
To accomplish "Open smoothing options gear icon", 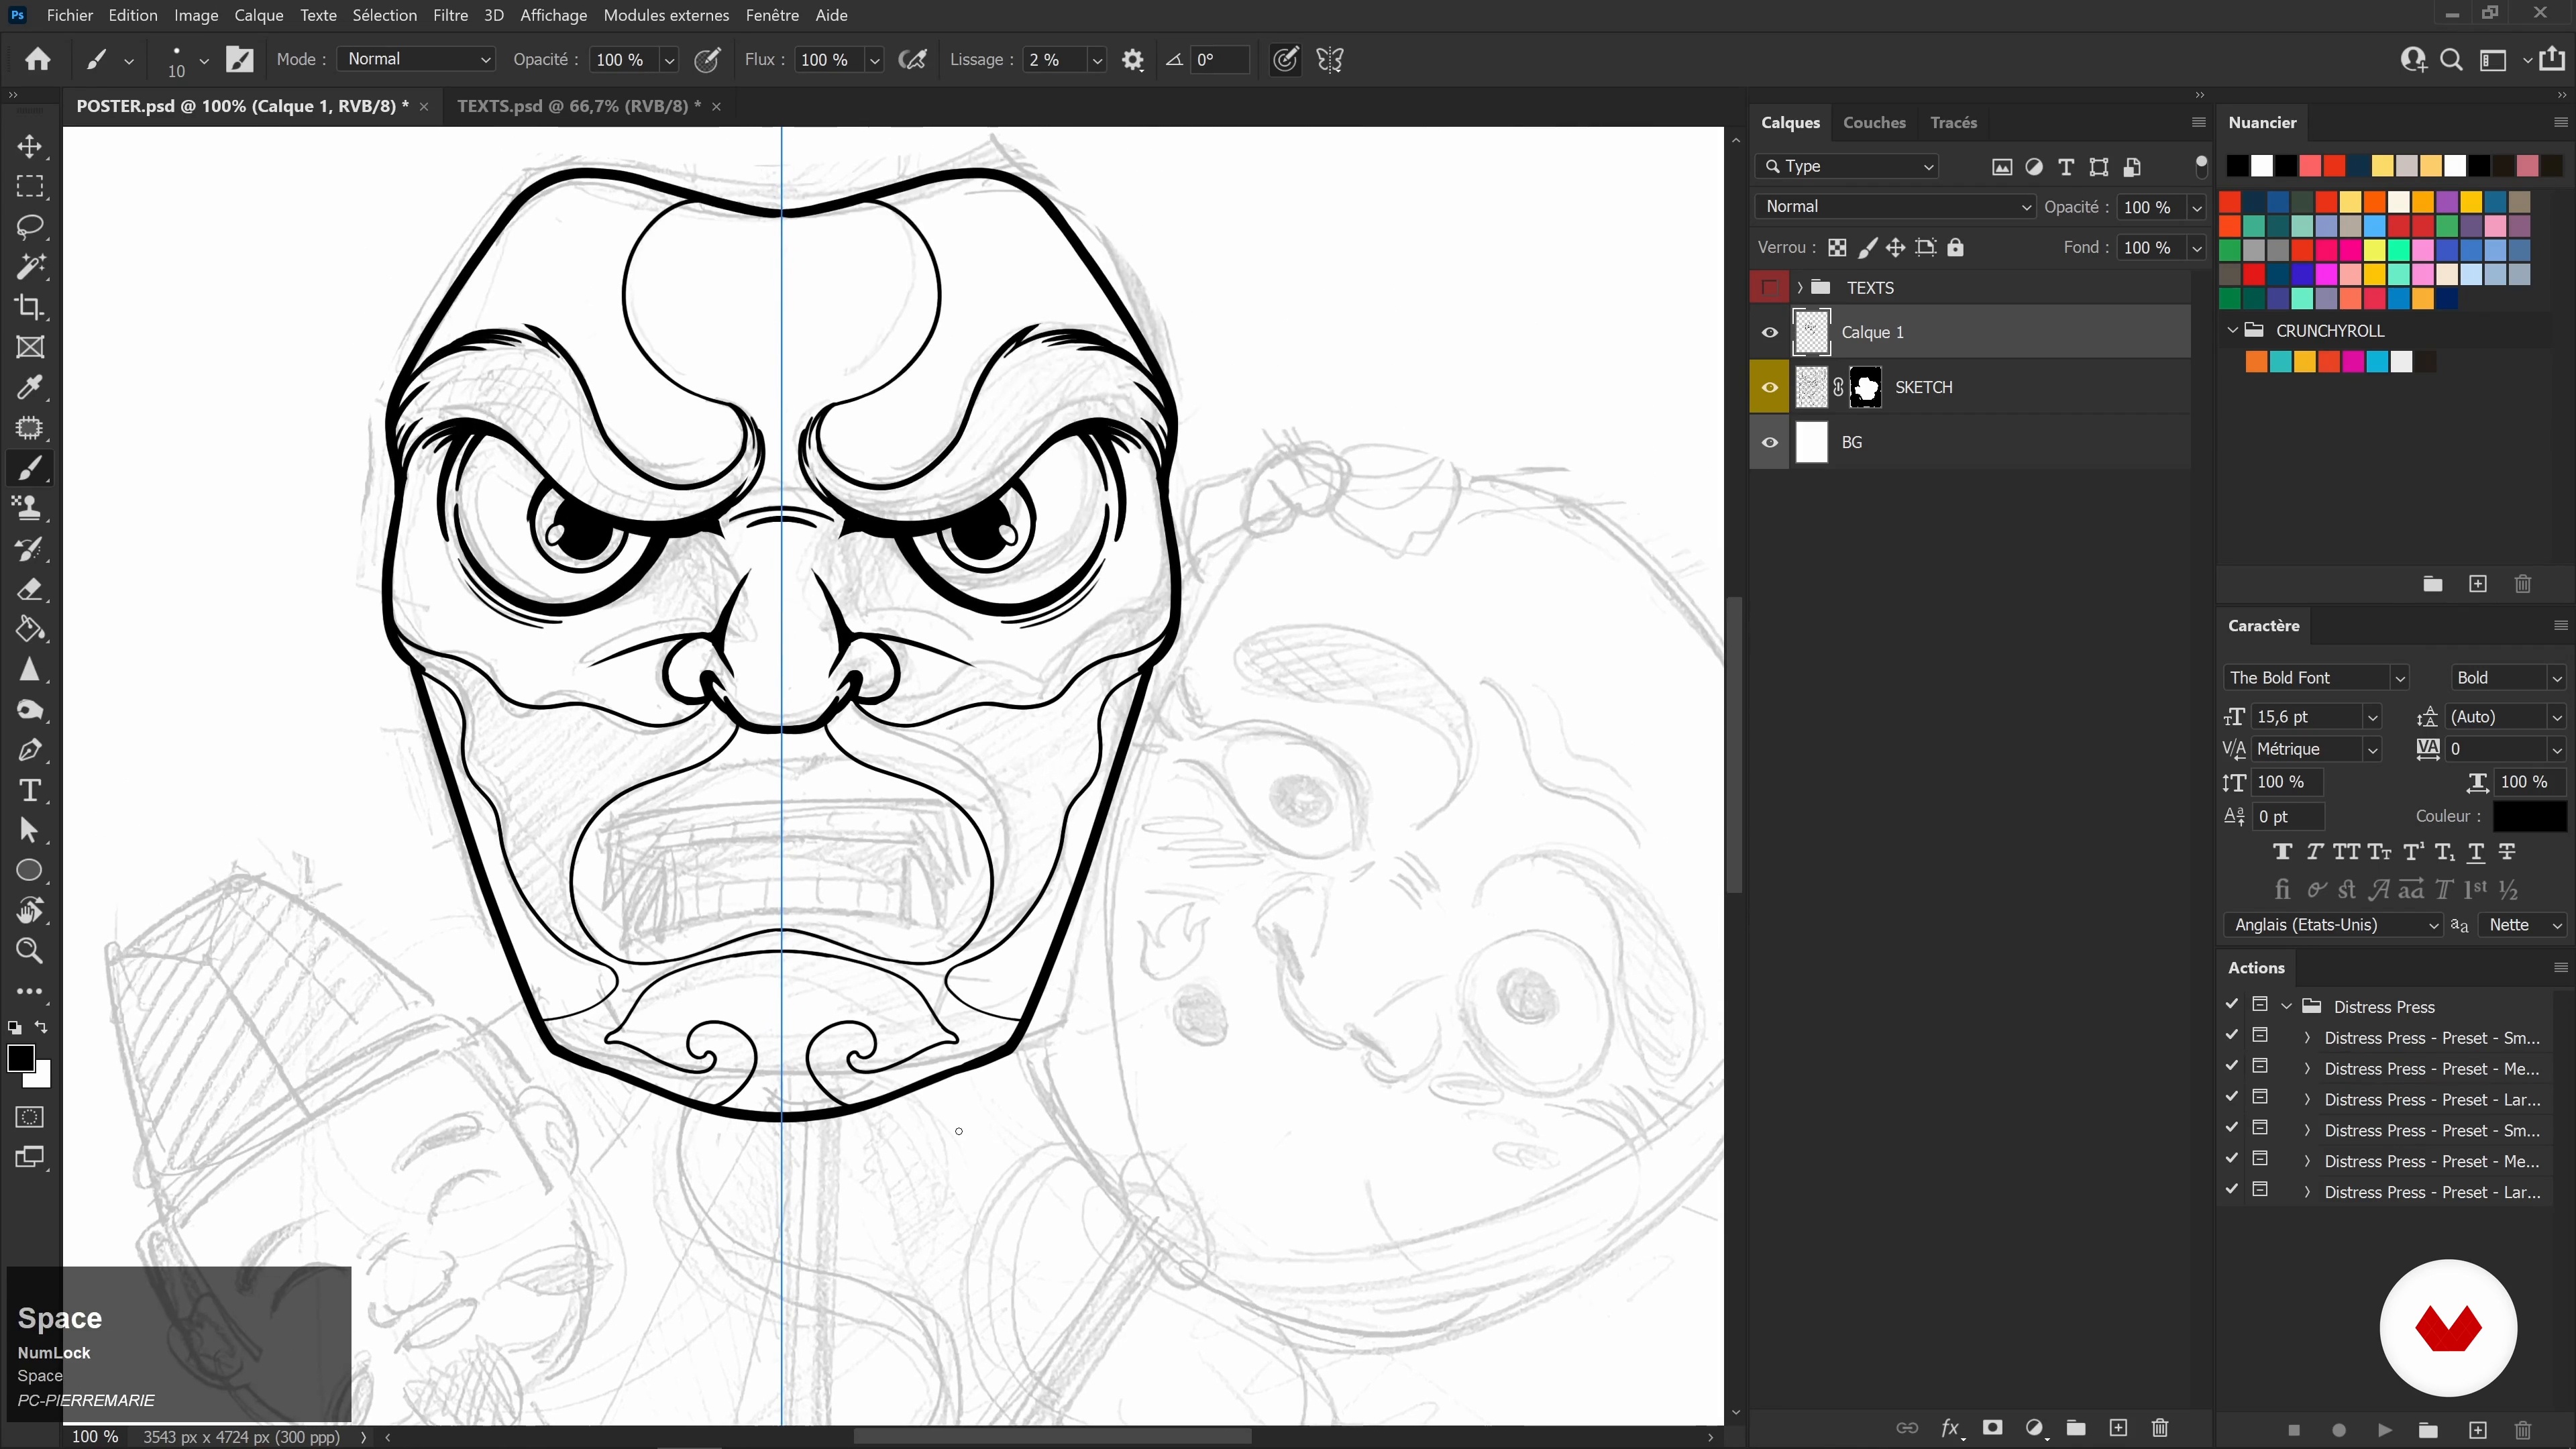I will pos(1132,60).
